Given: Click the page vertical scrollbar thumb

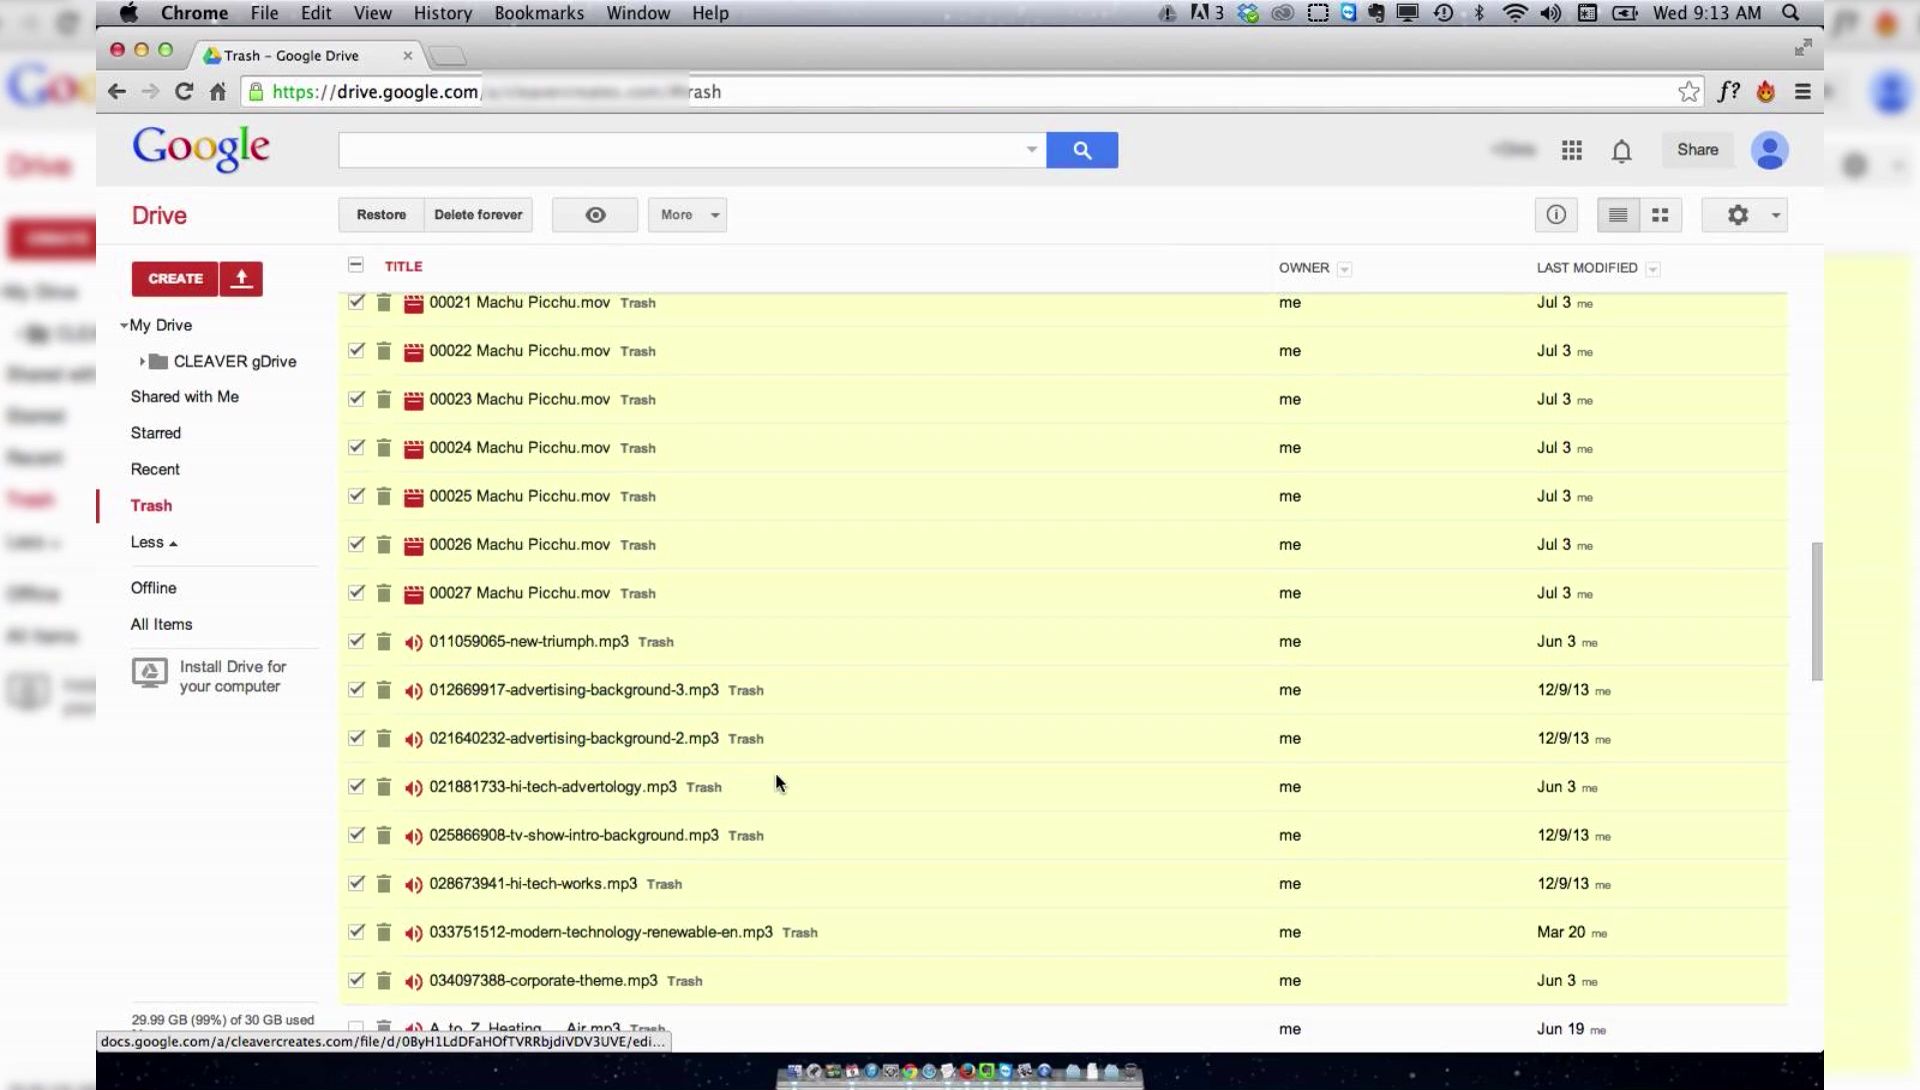Looking at the screenshot, I should tap(1817, 612).
